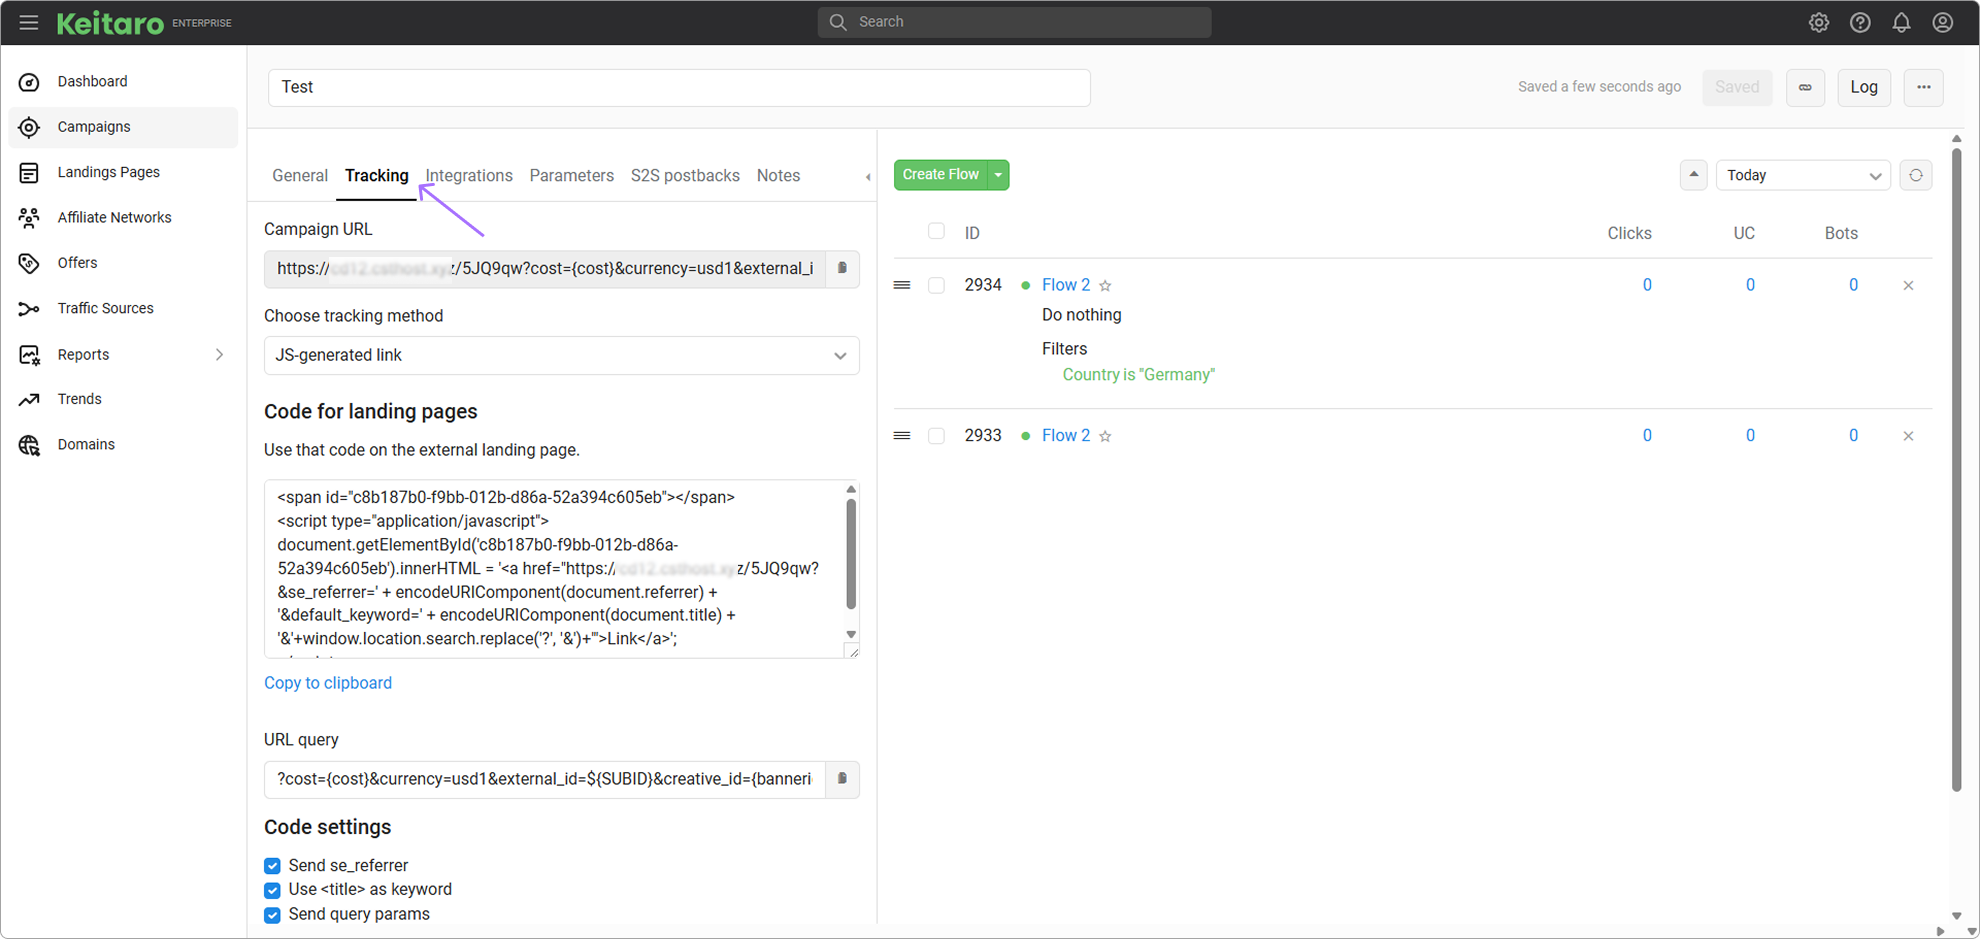Click the collapse-up arrow button near Today
This screenshot has width=1980, height=939.
[x=1693, y=175]
